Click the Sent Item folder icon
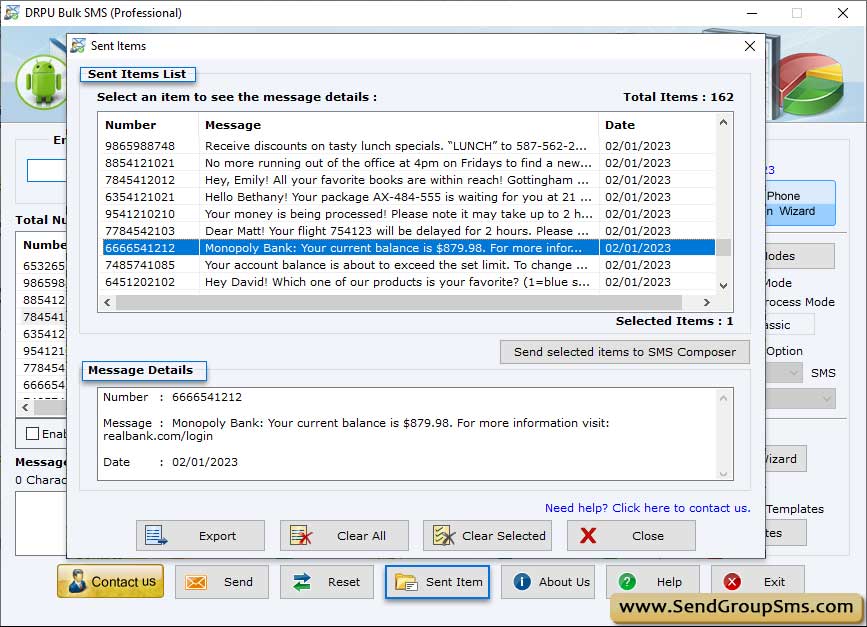Screen dimensions: 867x627 (406, 582)
